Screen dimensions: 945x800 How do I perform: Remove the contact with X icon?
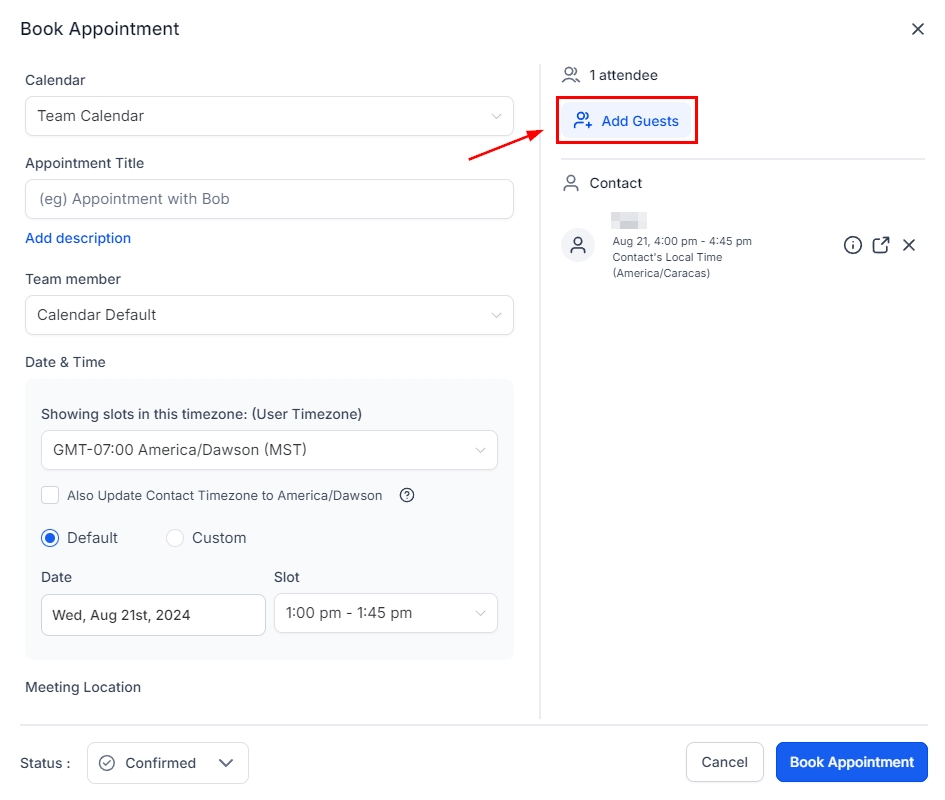(x=909, y=245)
